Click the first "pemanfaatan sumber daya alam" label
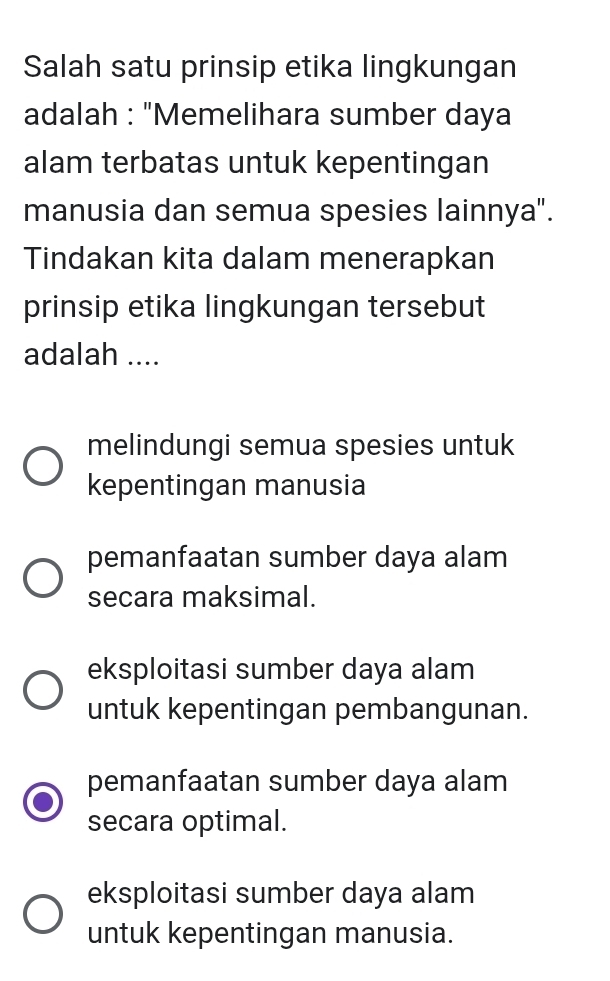610x981 pixels. click(297, 557)
